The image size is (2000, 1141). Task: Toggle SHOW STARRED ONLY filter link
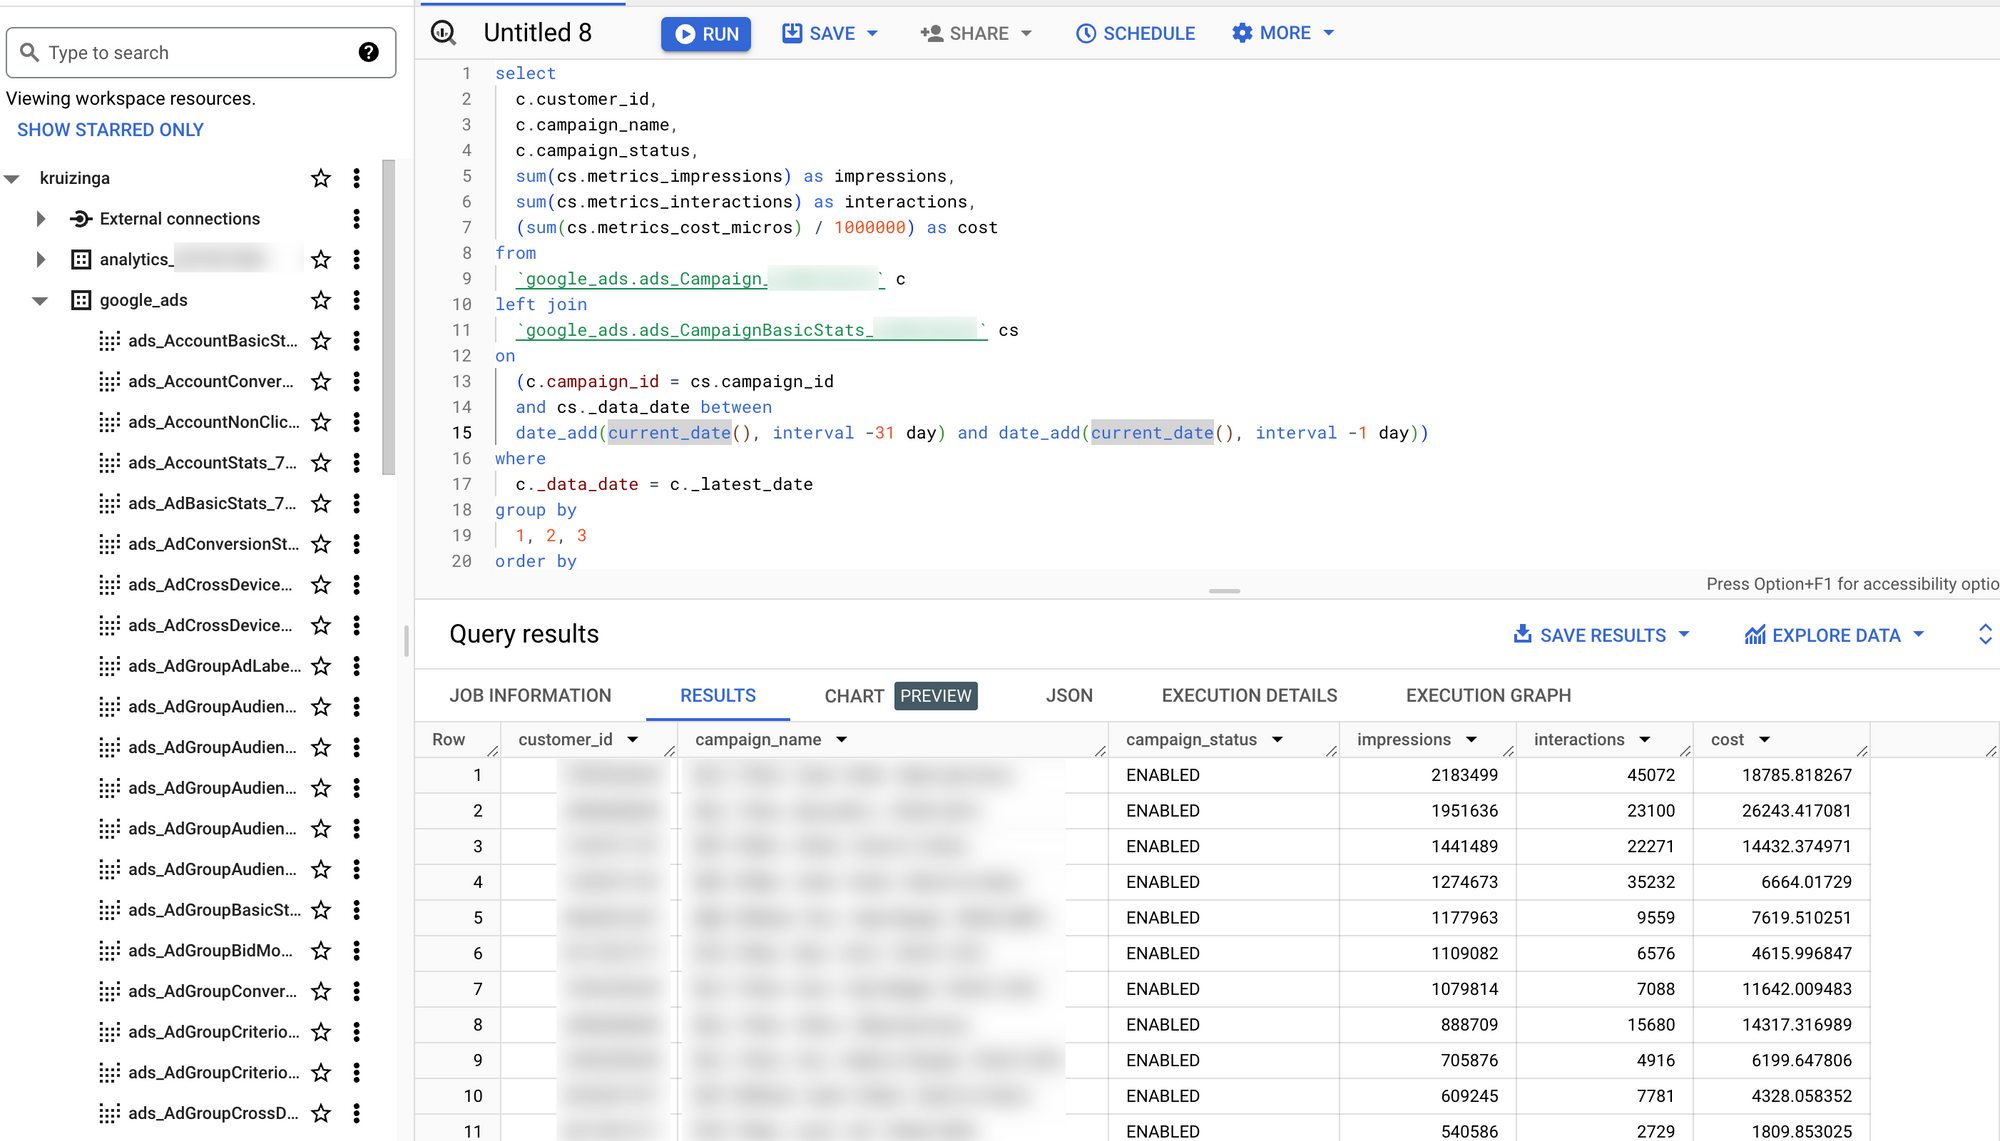[x=110, y=129]
